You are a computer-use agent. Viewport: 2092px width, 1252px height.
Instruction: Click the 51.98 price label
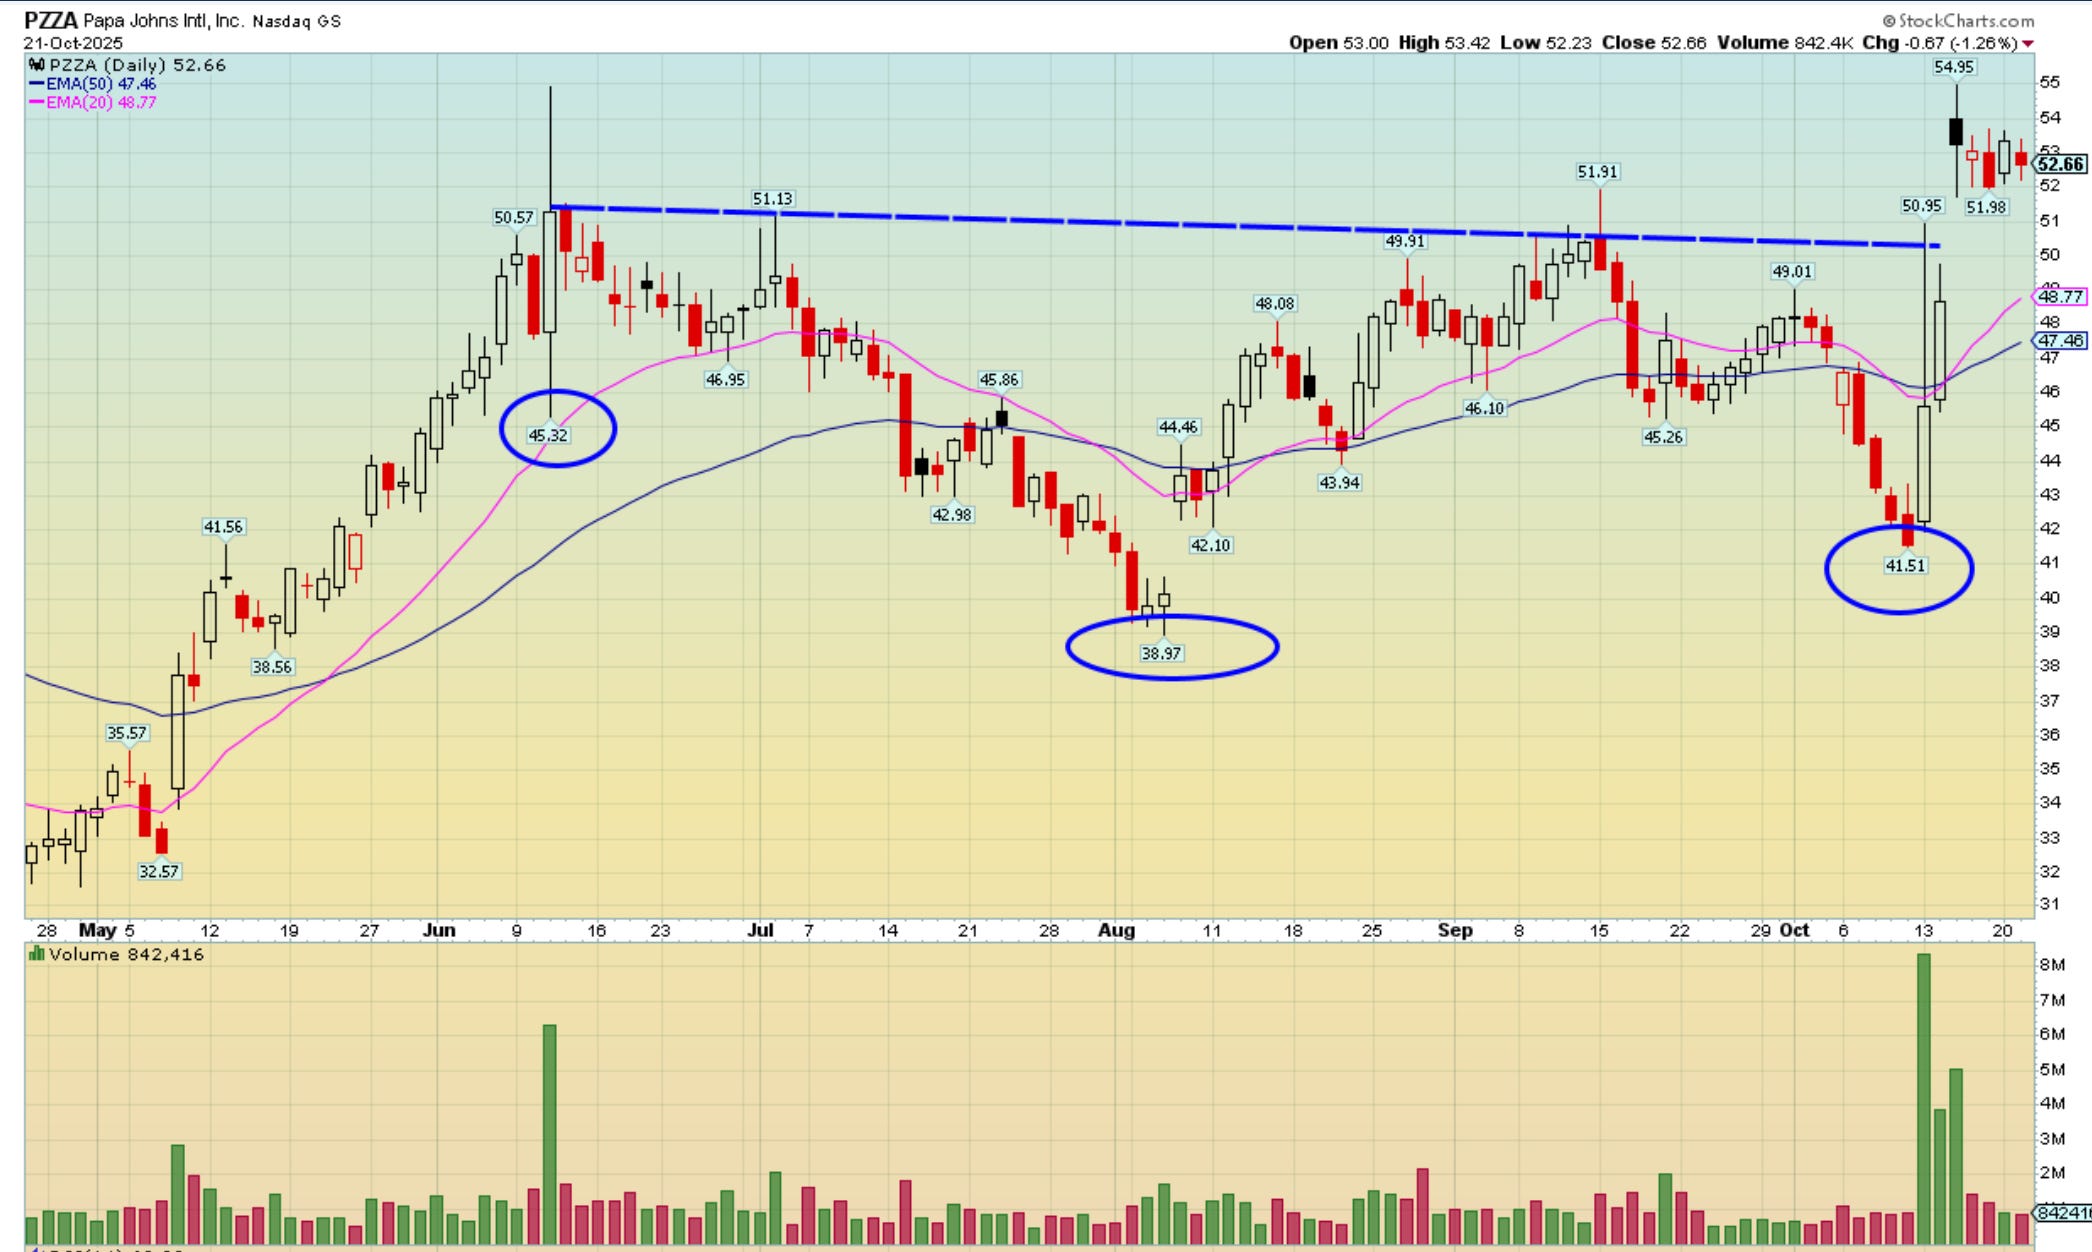1986,207
